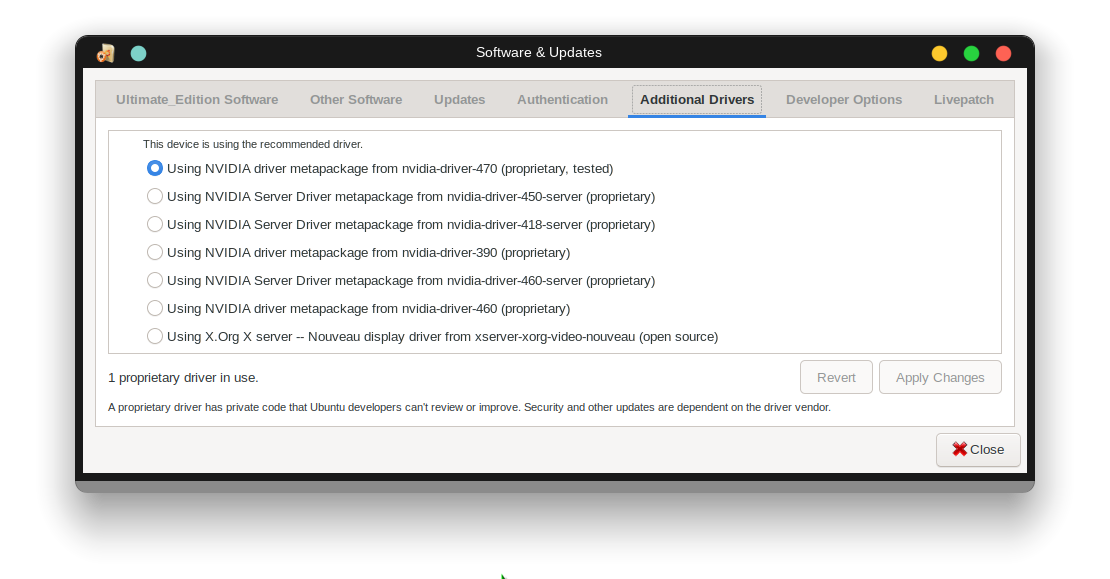The height and width of the screenshot is (579, 1110).
Task: Choose nvidia-driver-418-server radio button
Action: pos(155,224)
